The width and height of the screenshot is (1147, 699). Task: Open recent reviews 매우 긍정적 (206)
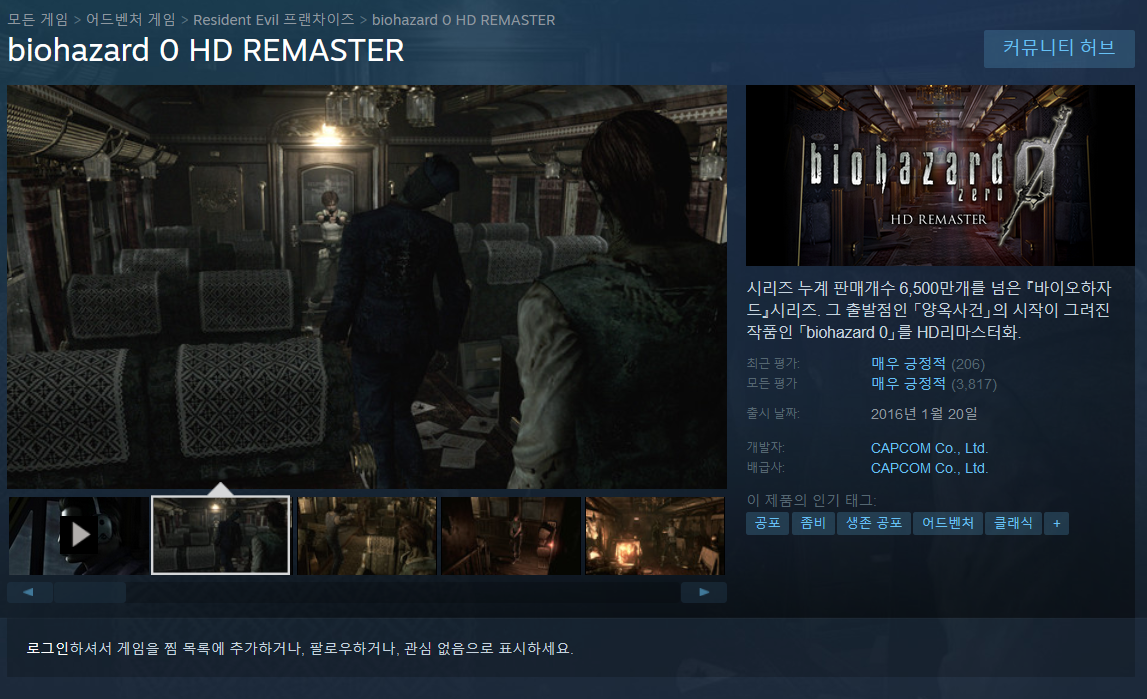928,364
